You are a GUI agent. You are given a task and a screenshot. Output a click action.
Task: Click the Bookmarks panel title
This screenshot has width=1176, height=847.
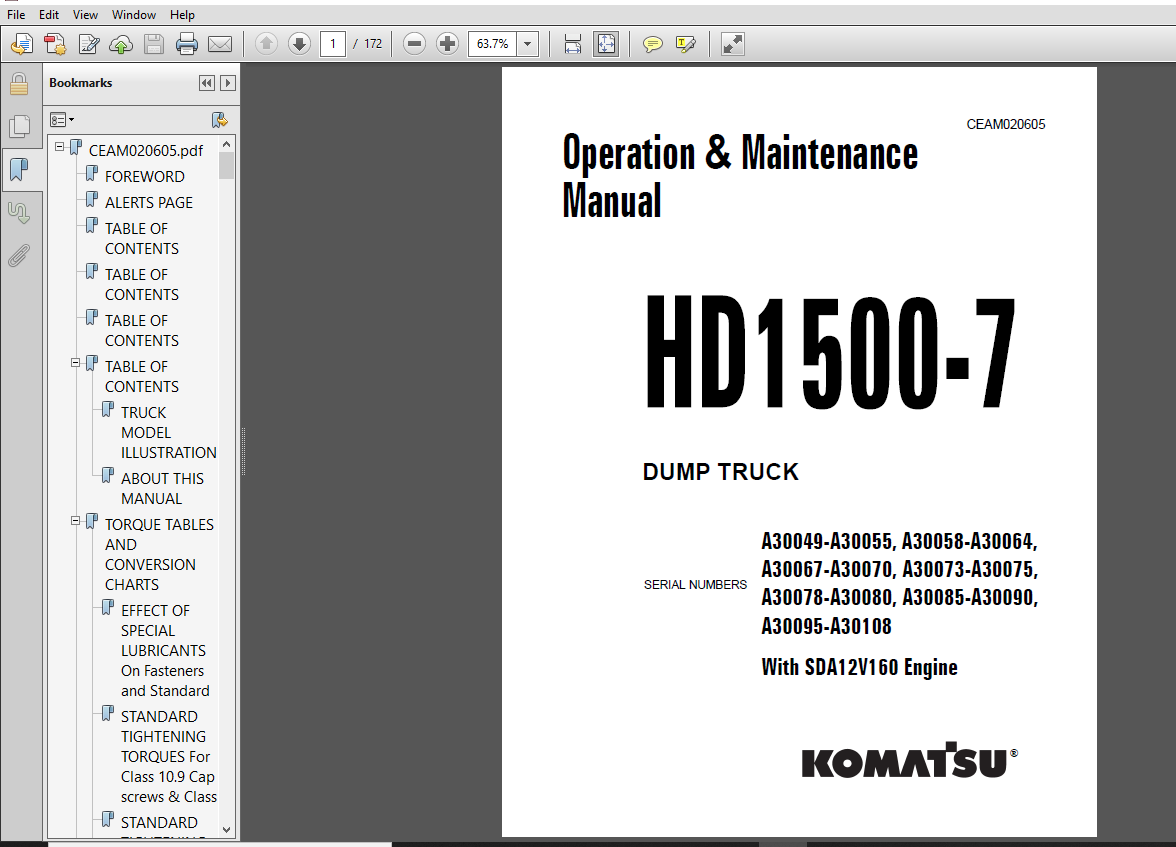point(80,83)
